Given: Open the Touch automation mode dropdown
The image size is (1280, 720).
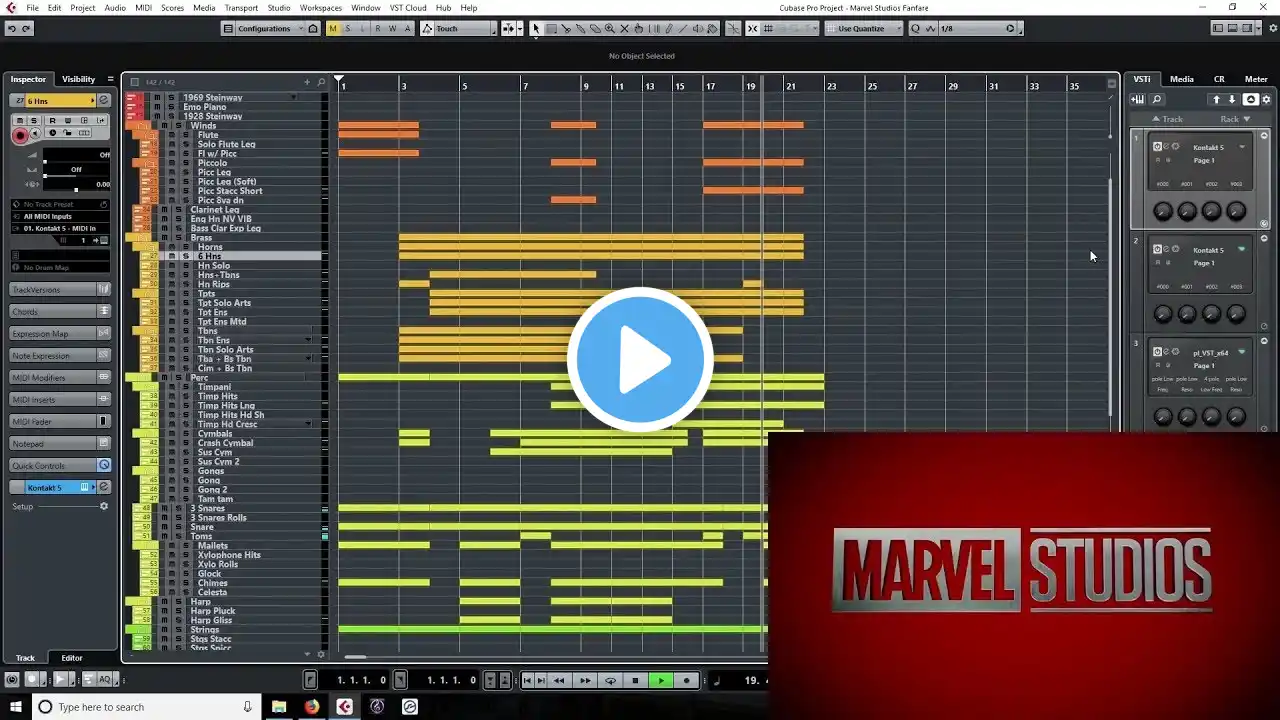Looking at the screenshot, I should point(458,29).
